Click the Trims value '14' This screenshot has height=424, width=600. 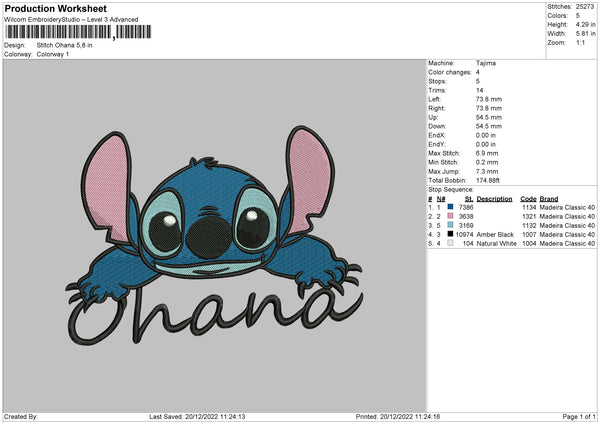[x=479, y=90]
